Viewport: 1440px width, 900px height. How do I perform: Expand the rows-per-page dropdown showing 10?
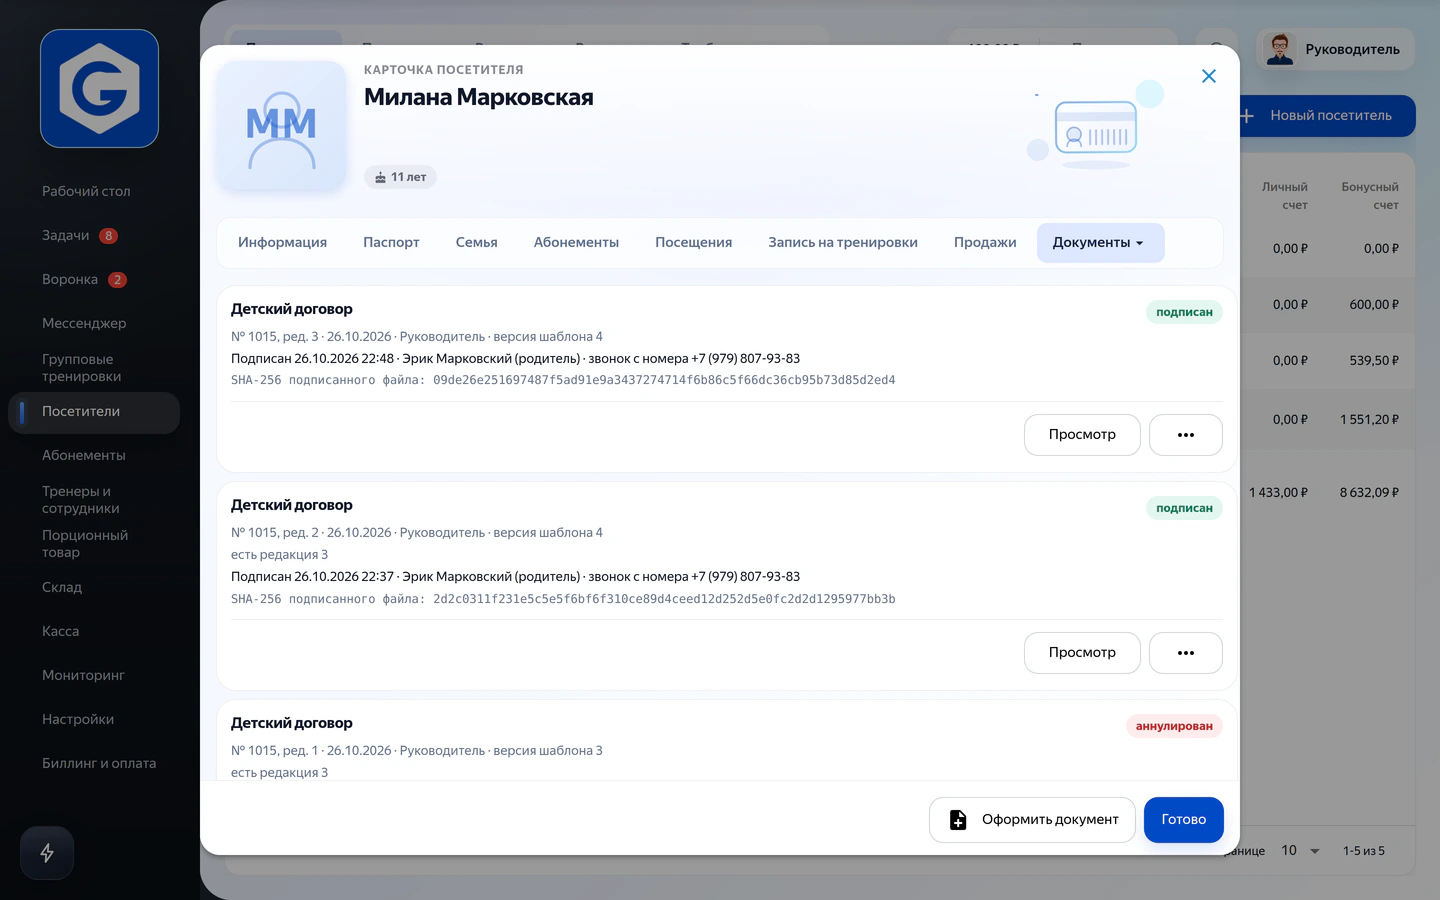click(1300, 851)
